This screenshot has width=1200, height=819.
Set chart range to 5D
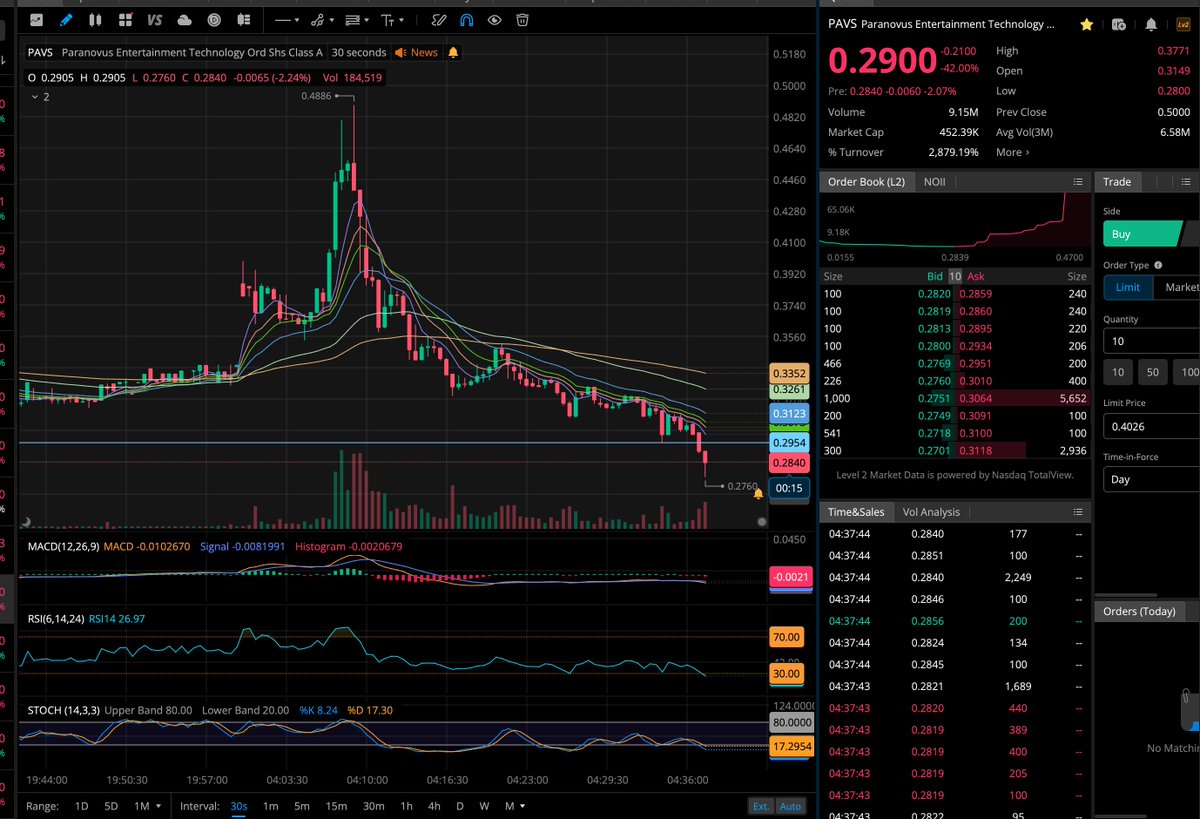111,806
